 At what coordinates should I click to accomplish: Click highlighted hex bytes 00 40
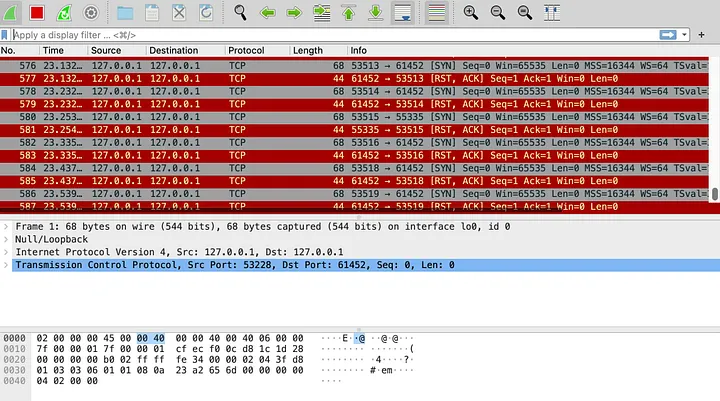(x=151, y=339)
